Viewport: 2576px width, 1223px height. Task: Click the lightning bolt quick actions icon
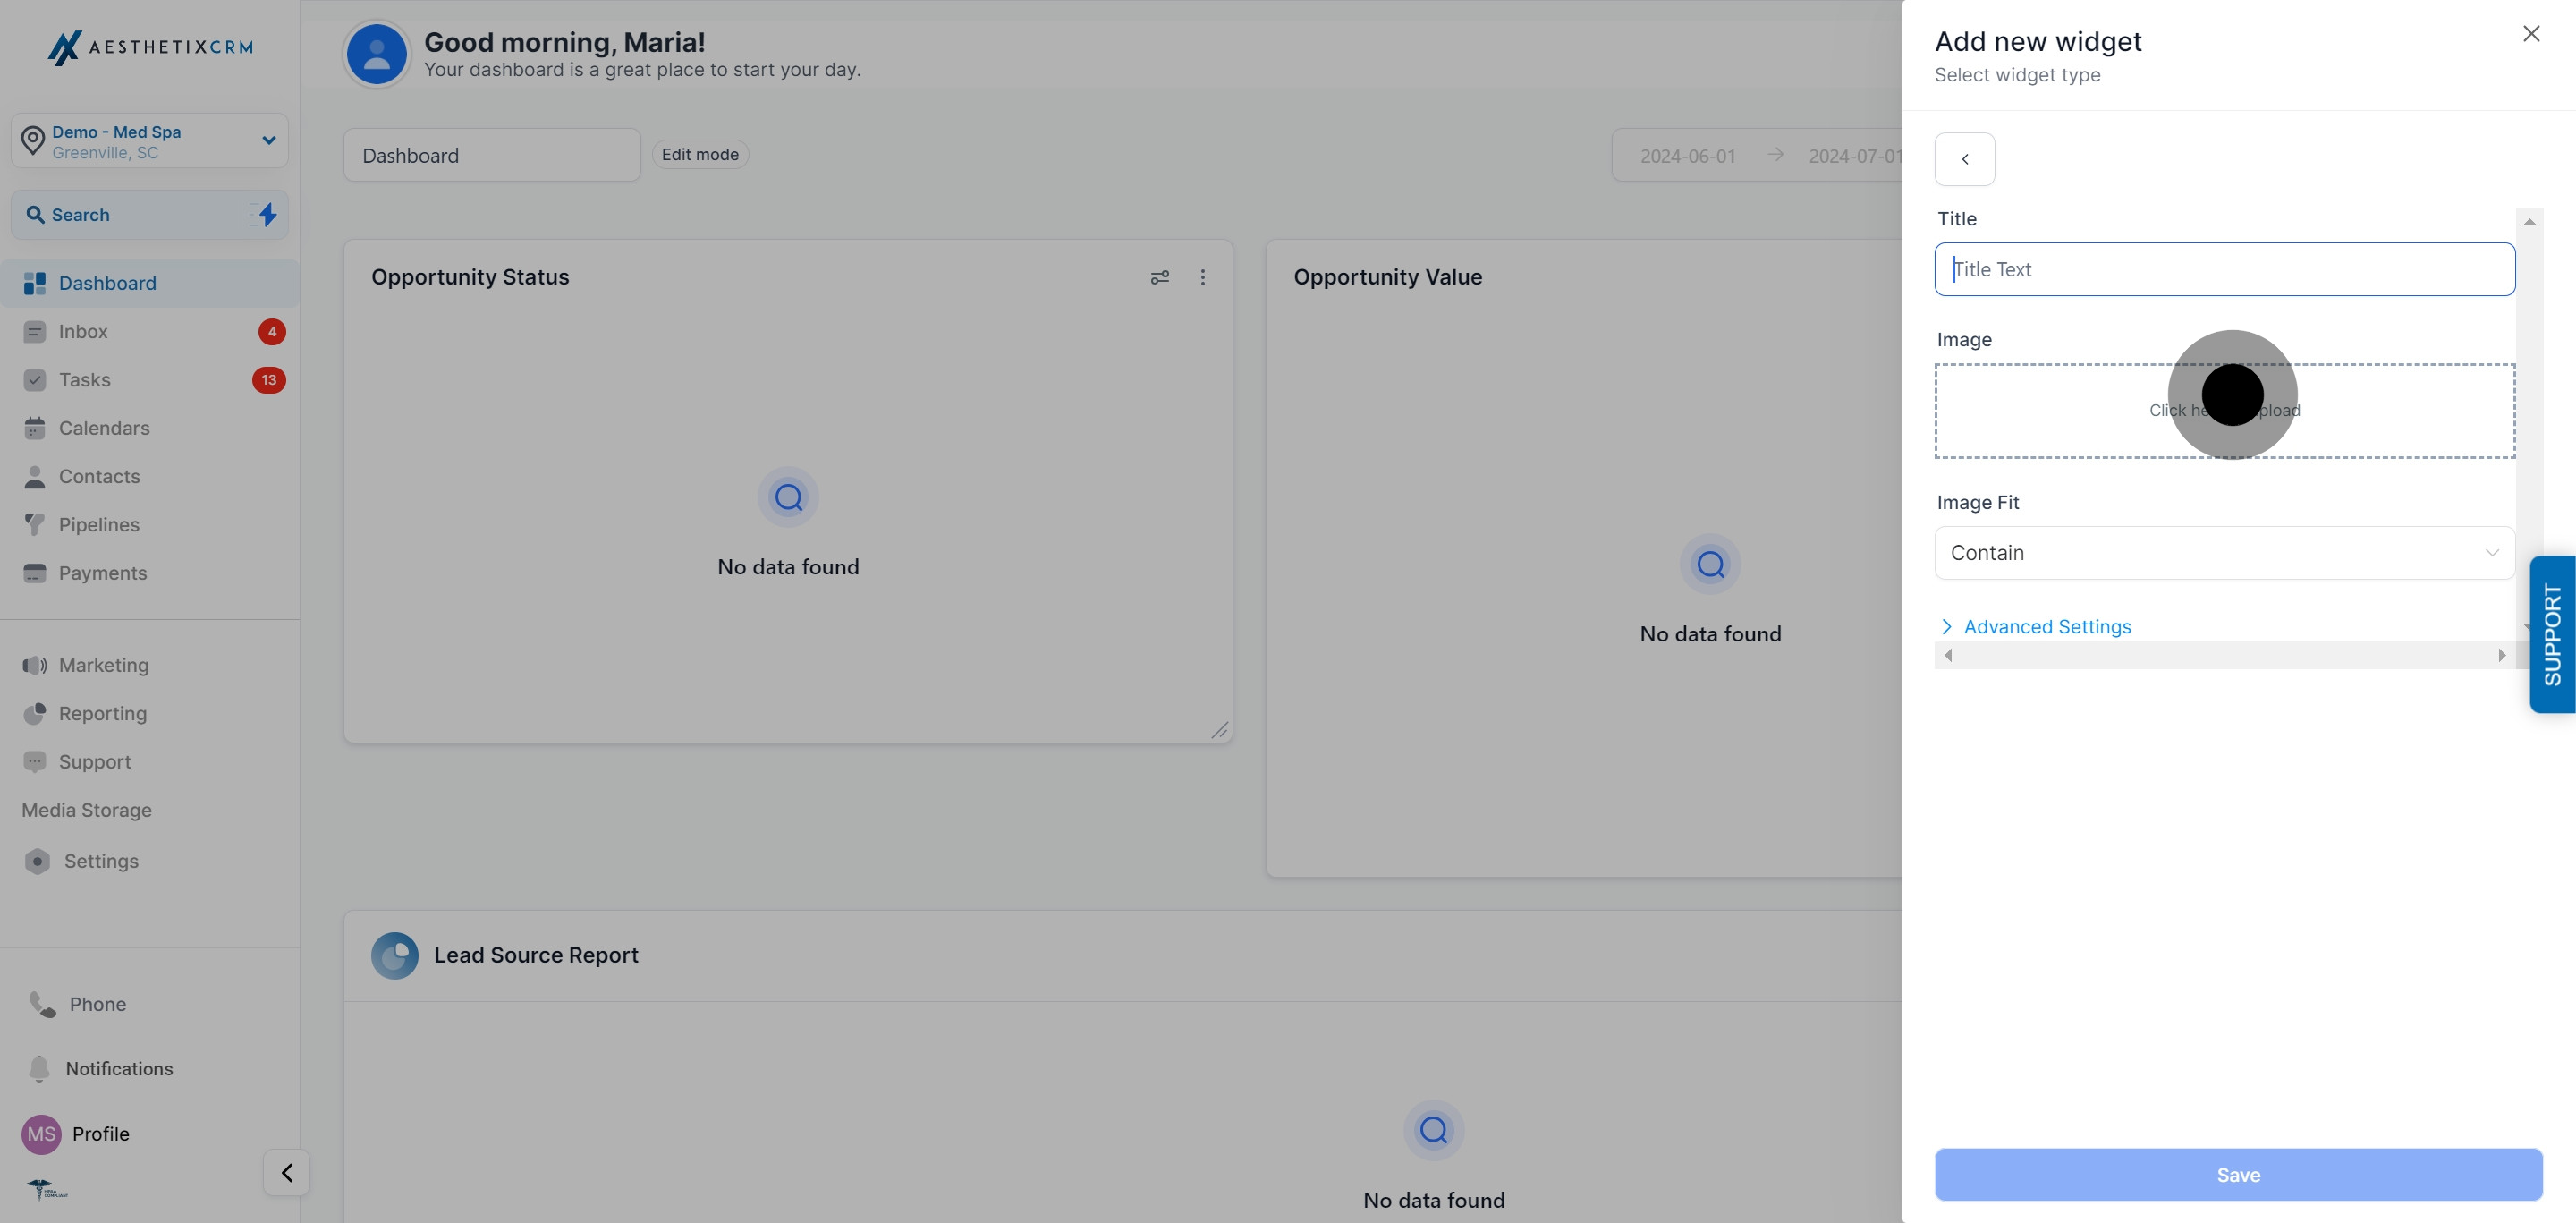point(267,214)
